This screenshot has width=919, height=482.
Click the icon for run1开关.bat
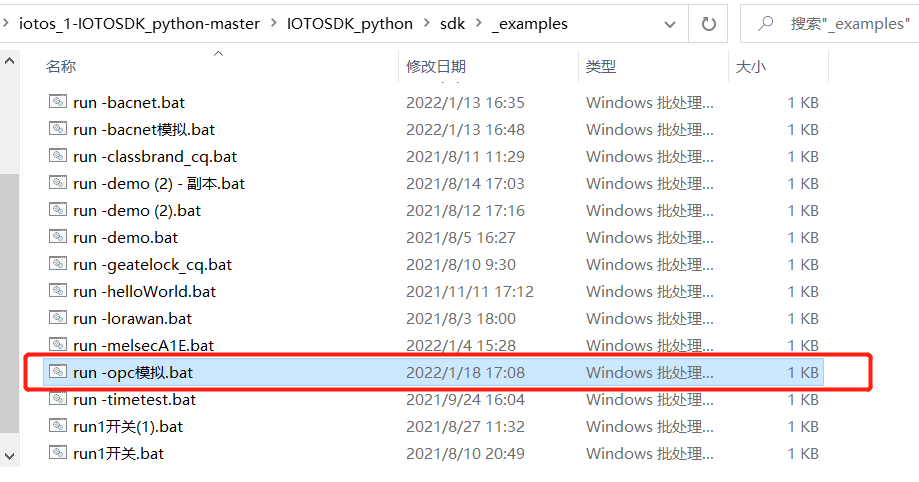click(x=59, y=453)
